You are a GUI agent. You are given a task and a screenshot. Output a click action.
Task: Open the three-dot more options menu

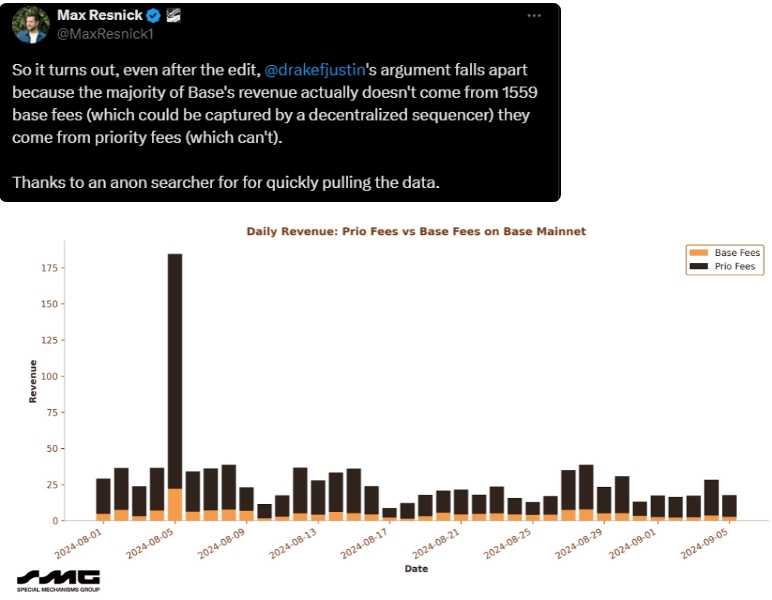pos(534,16)
